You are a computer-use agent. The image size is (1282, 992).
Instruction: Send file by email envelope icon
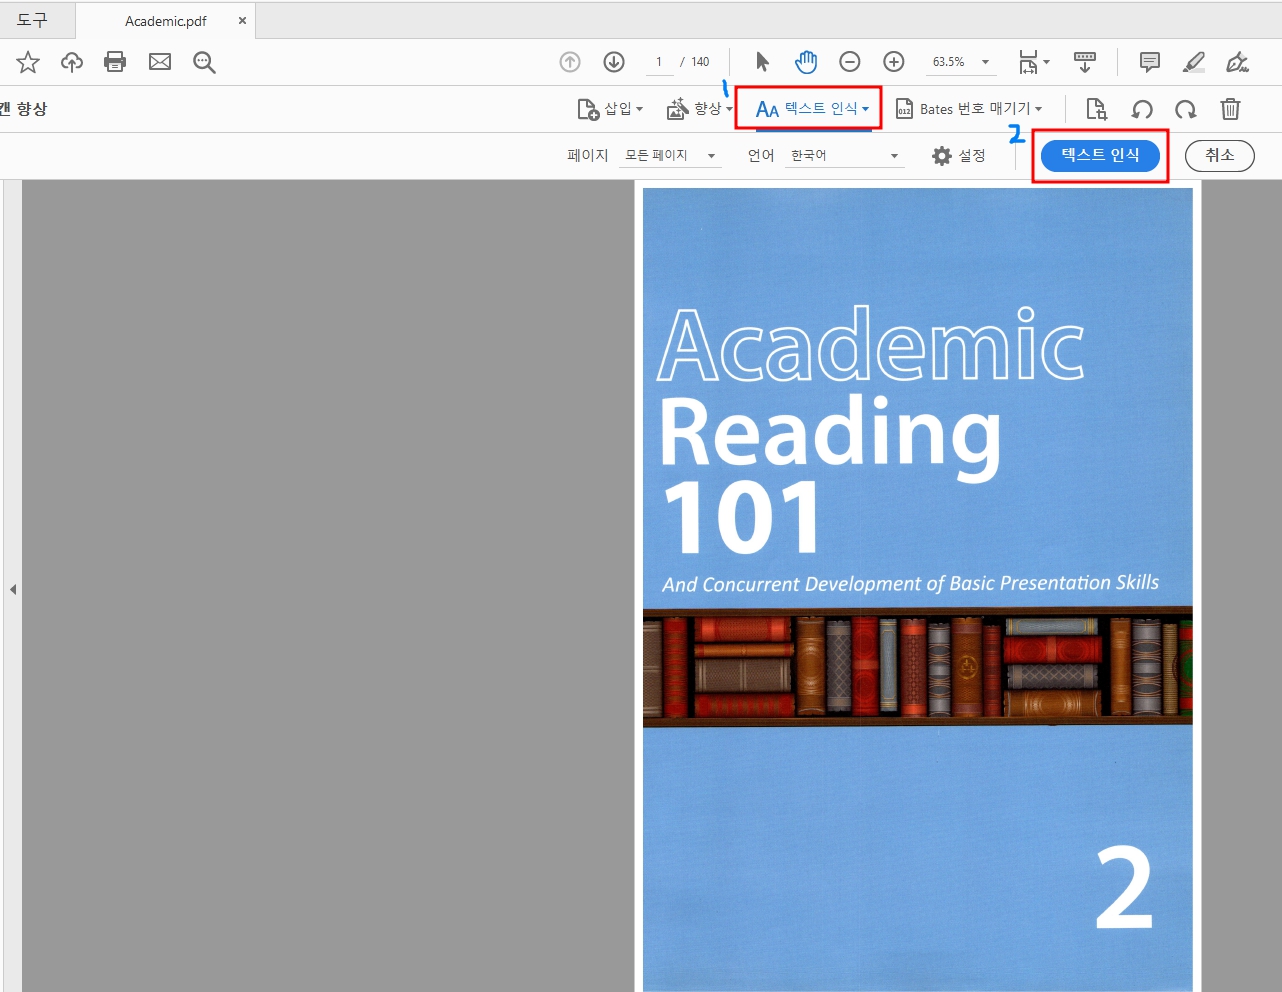click(x=160, y=62)
